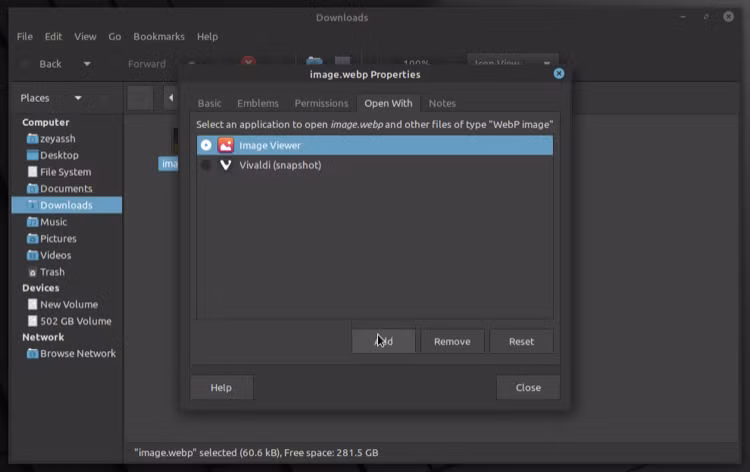750x472 pixels.
Task: Click the Add application button
Action: 384,341
